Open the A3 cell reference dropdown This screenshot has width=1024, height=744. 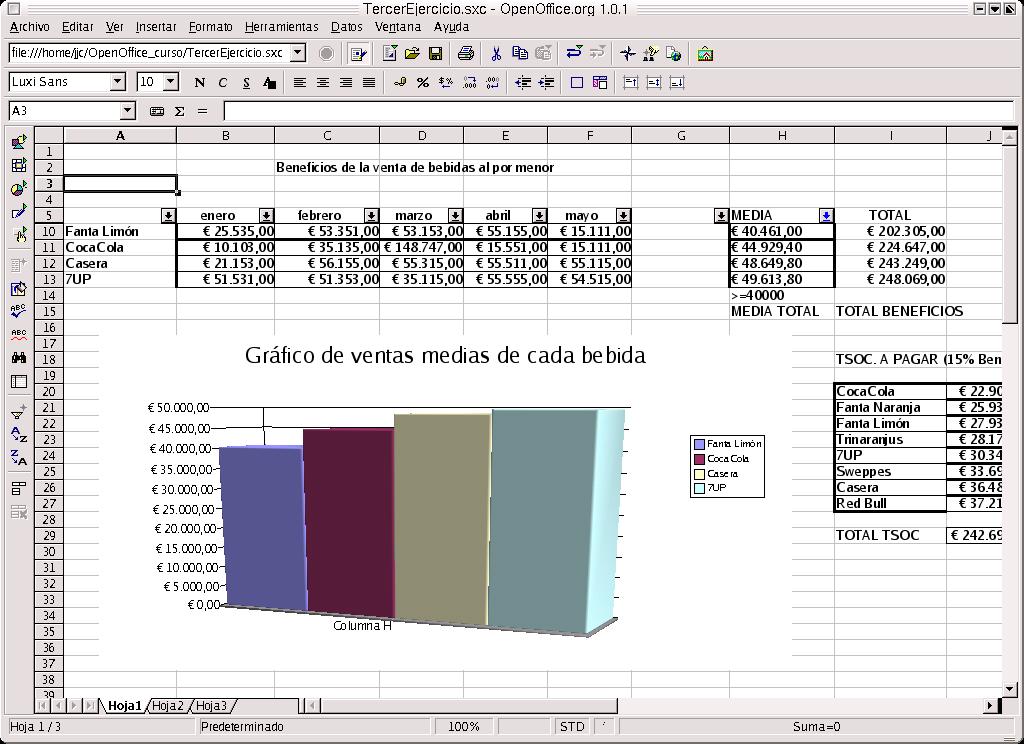point(127,111)
